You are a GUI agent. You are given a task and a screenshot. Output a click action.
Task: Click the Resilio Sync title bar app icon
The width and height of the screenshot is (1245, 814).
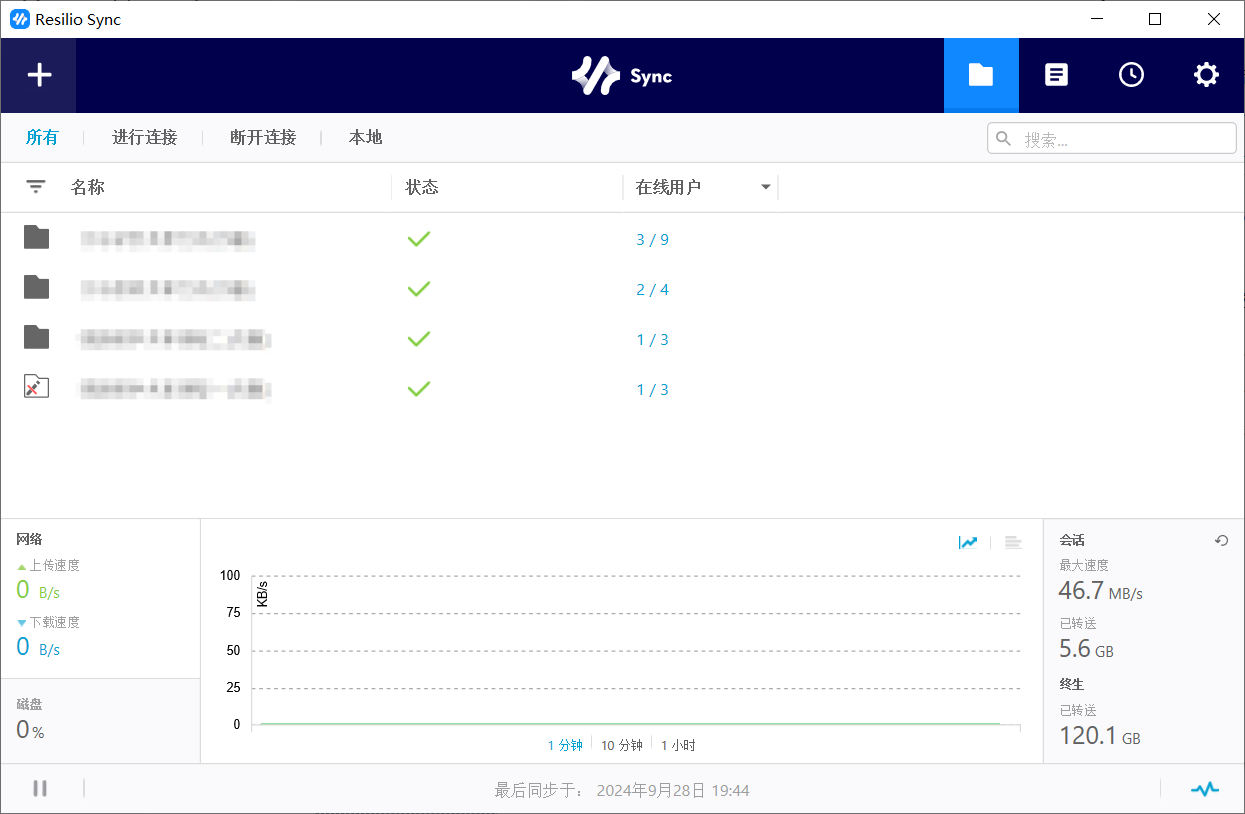click(19, 20)
